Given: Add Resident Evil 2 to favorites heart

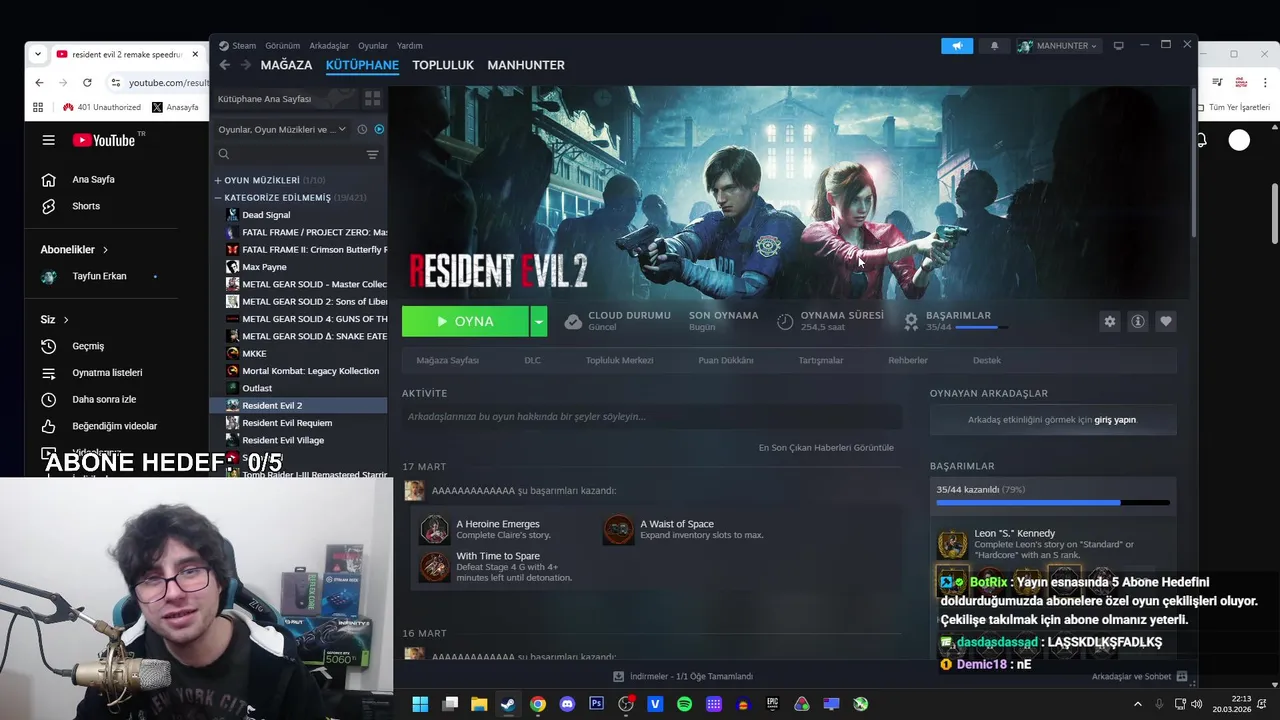Looking at the screenshot, I should click(x=1165, y=321).
